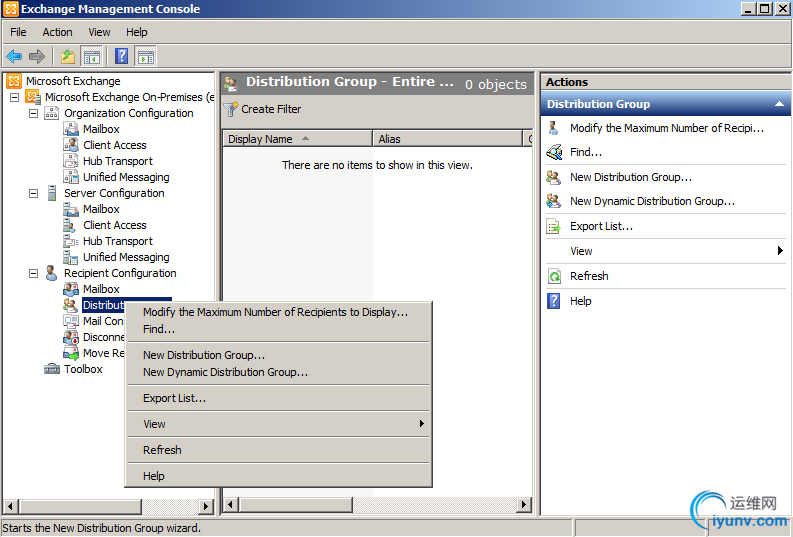Image resolution: width=793 pixels, height=537 pixels.
Task: Click Export List in Actions pane
Action: (601, 226)
